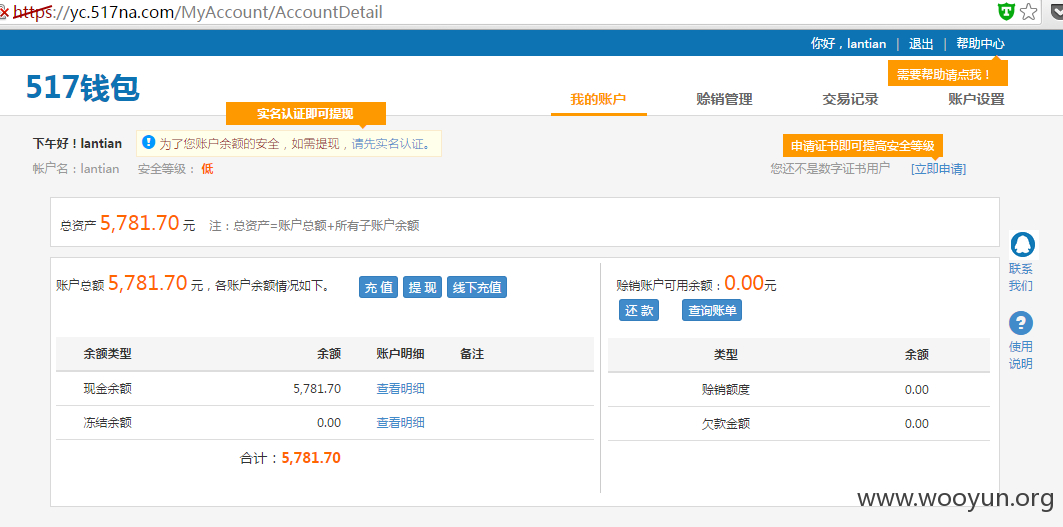The height and width of the screenshot is (527, 1063).
Task: Click the 需要帮助请点我 orange tooltip
Action: click(948, 73)
